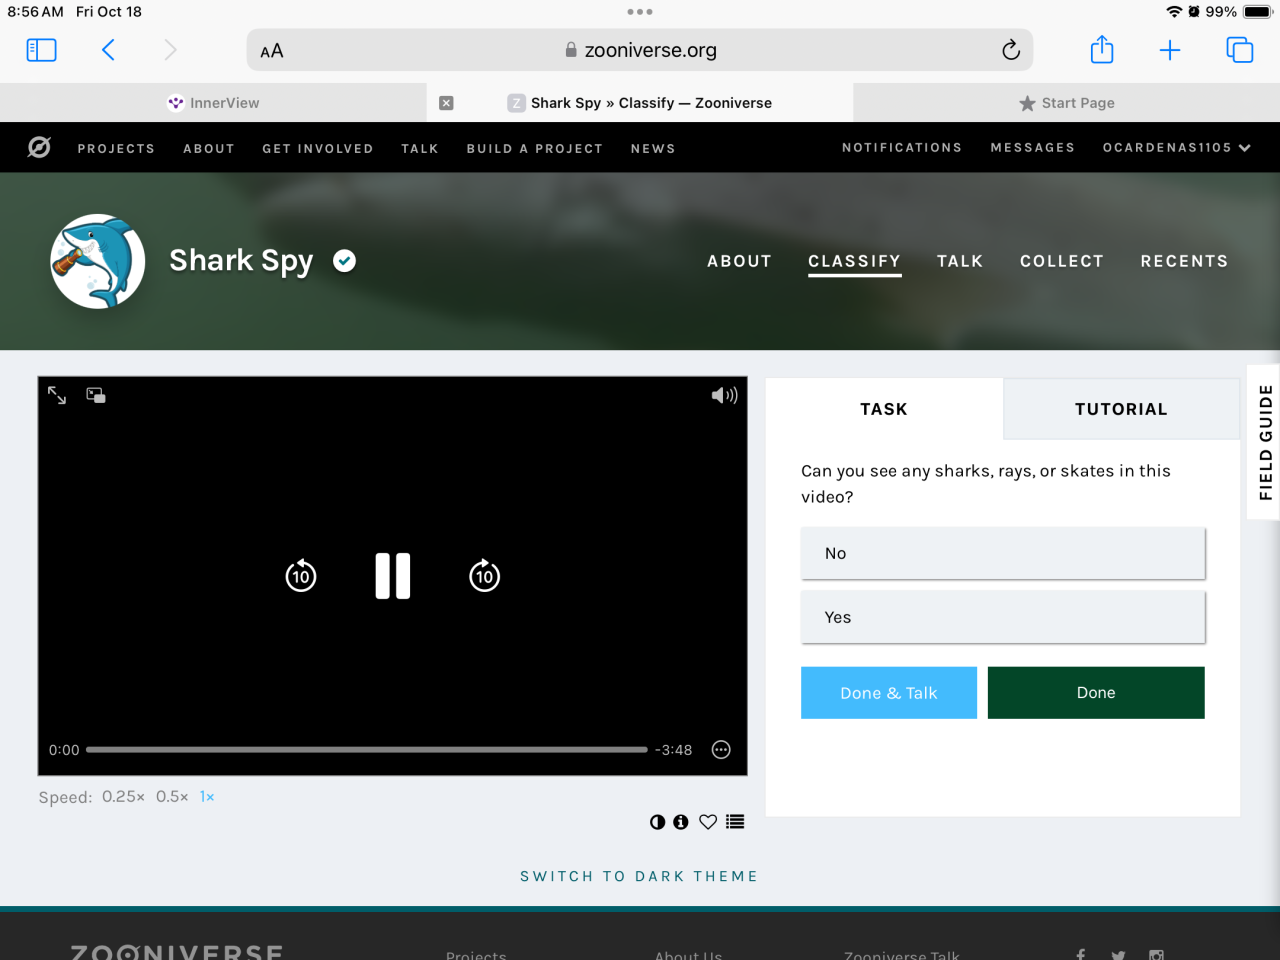The width and height of the screenshot is (1280, 960).
Task: Expand the Field Guide side panel
Action: pyautogui.click(x=1265, y=442)
